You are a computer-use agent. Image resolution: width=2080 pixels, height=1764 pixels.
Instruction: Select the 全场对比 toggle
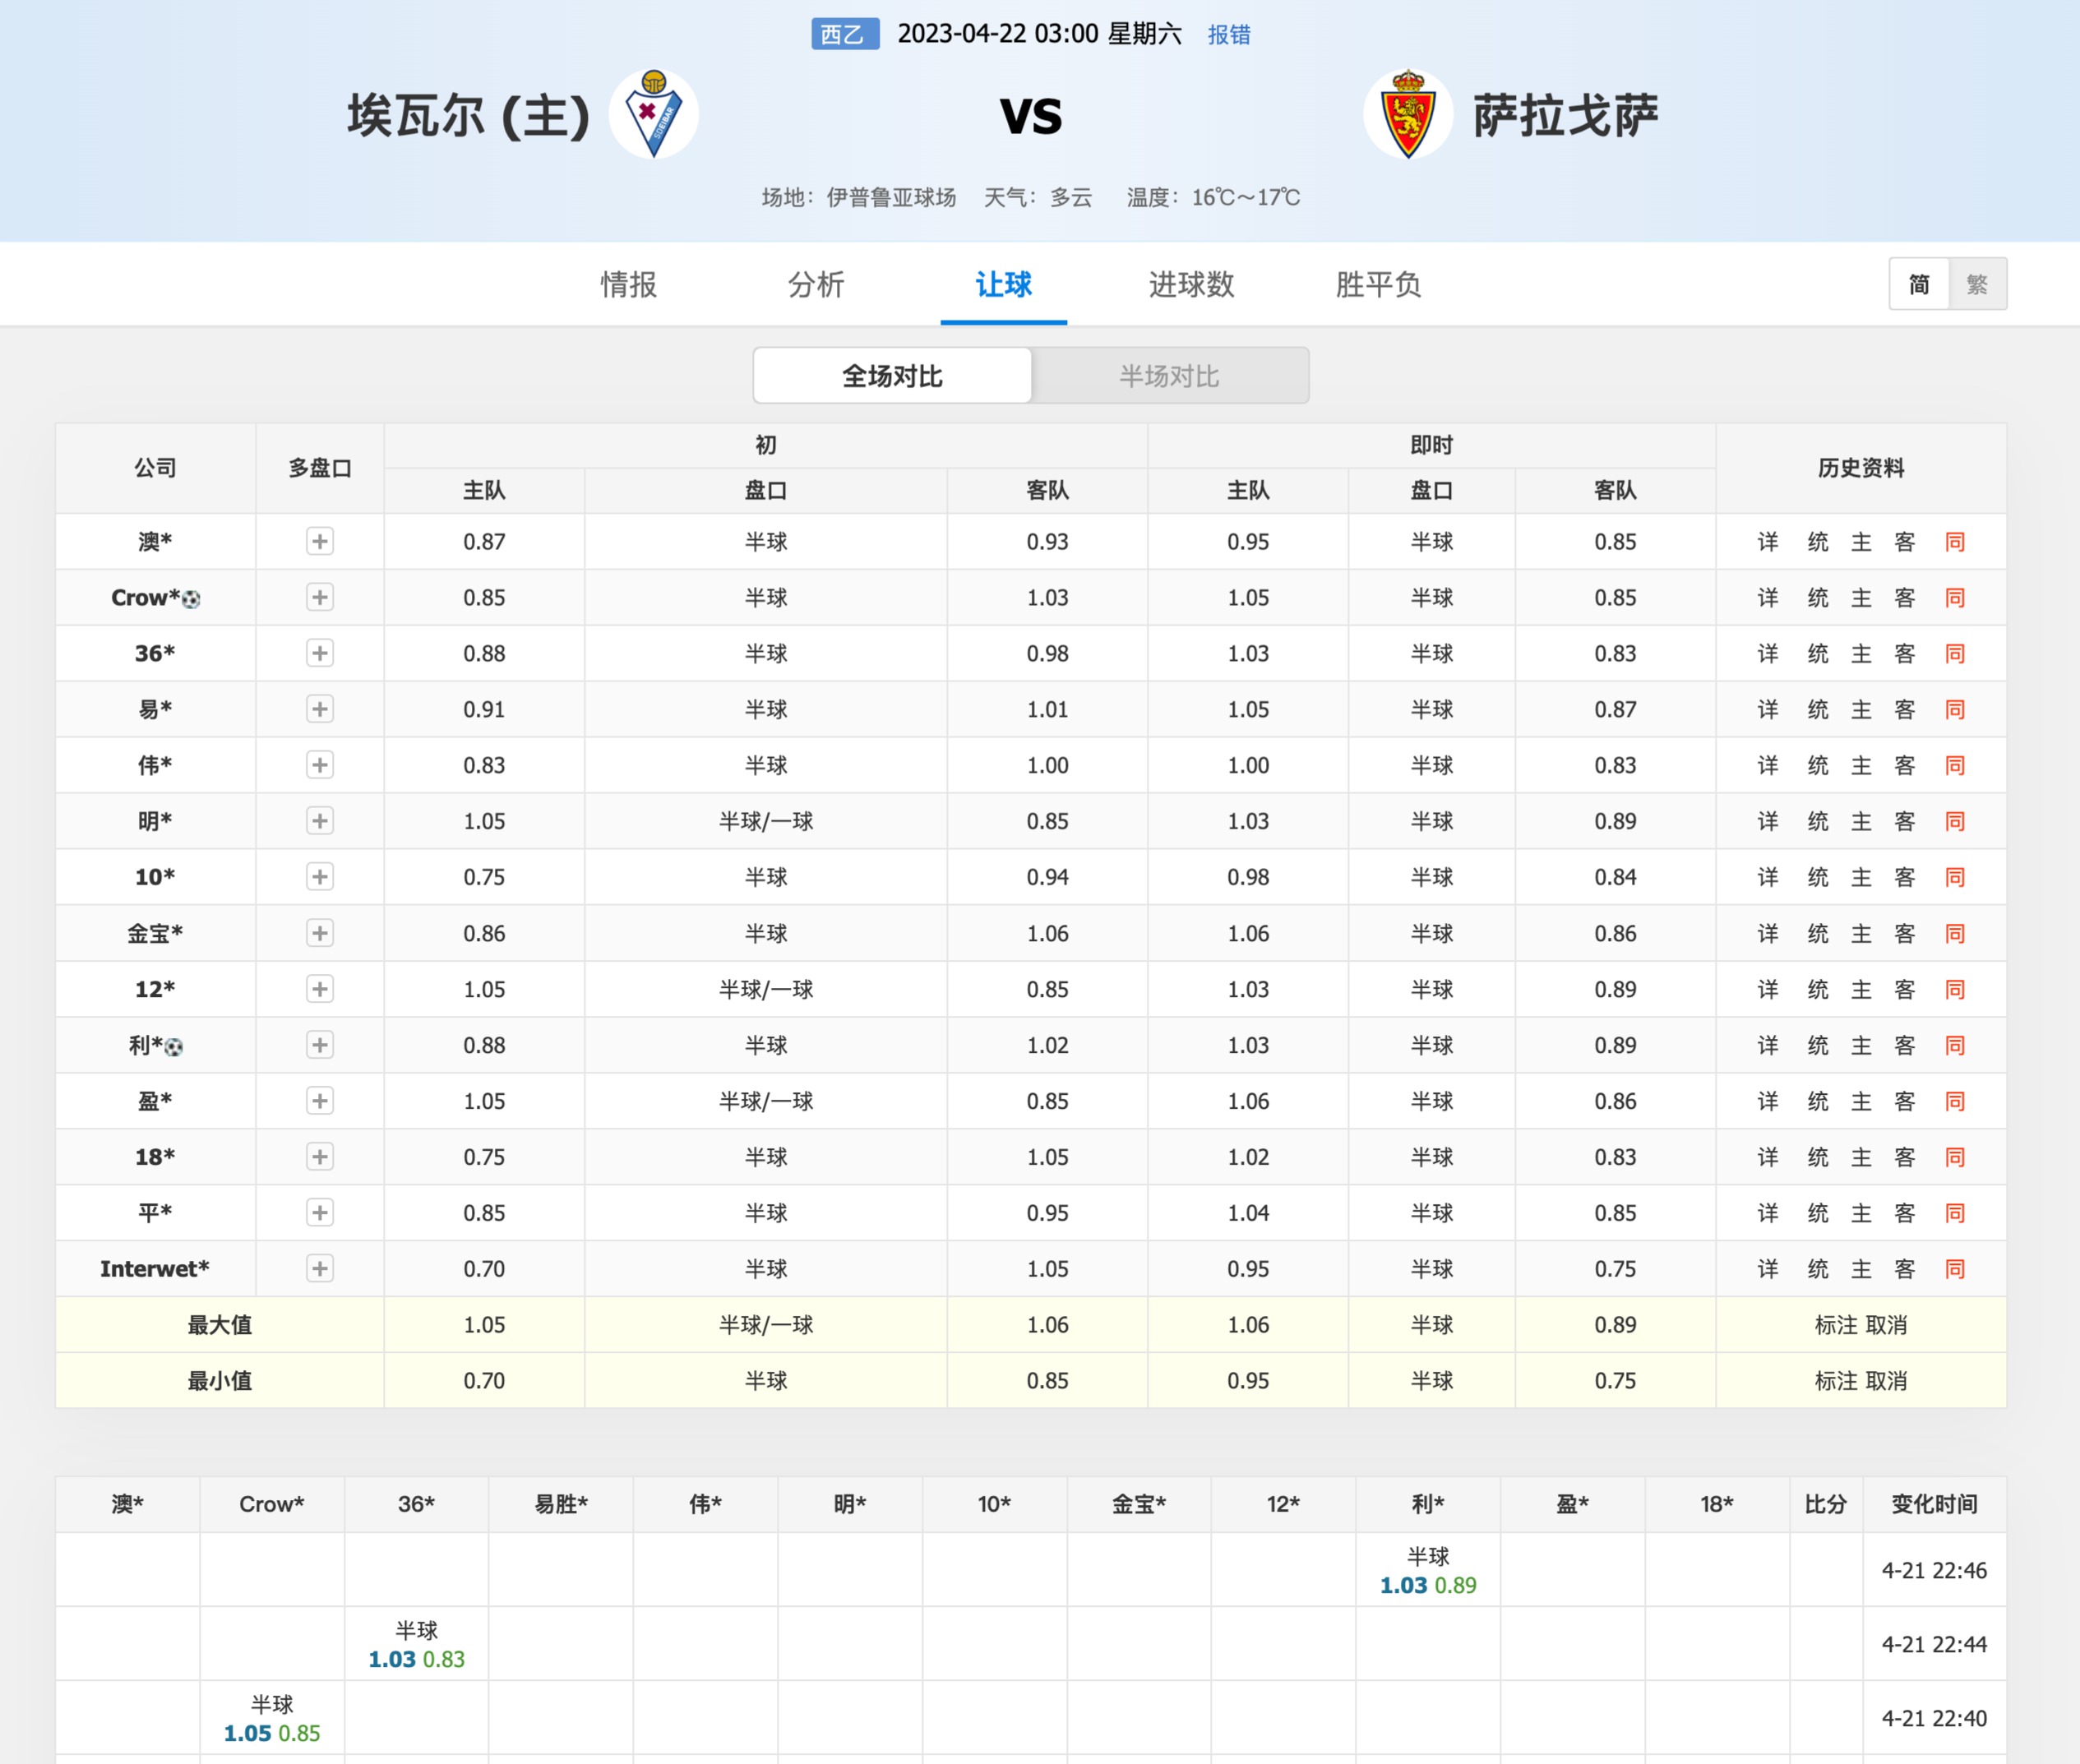[892, 376]
